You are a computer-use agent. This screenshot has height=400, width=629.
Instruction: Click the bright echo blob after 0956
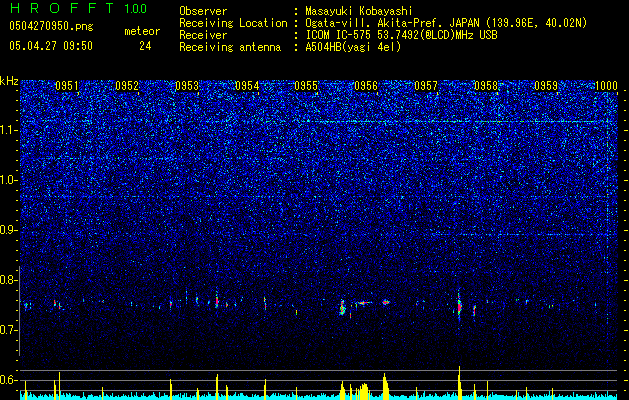point(386,302)
